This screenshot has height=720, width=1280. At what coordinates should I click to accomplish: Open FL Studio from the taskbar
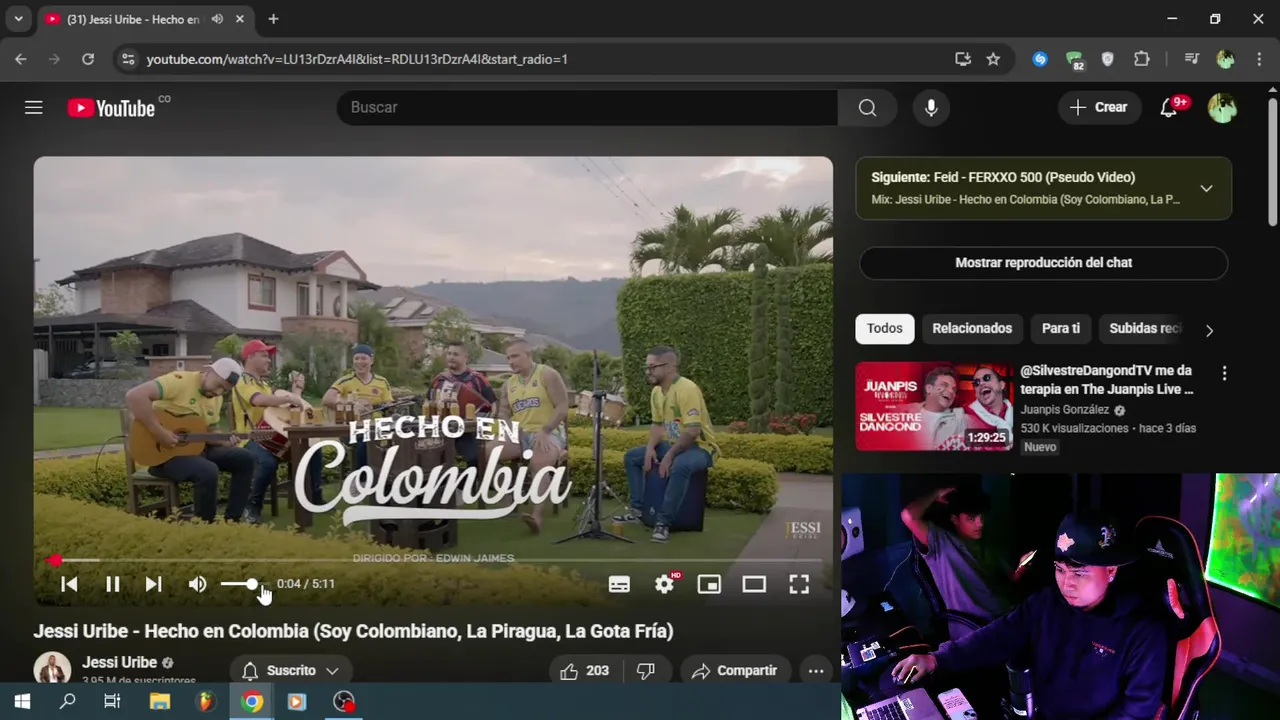pyautogui.click(x=205, y=702)
